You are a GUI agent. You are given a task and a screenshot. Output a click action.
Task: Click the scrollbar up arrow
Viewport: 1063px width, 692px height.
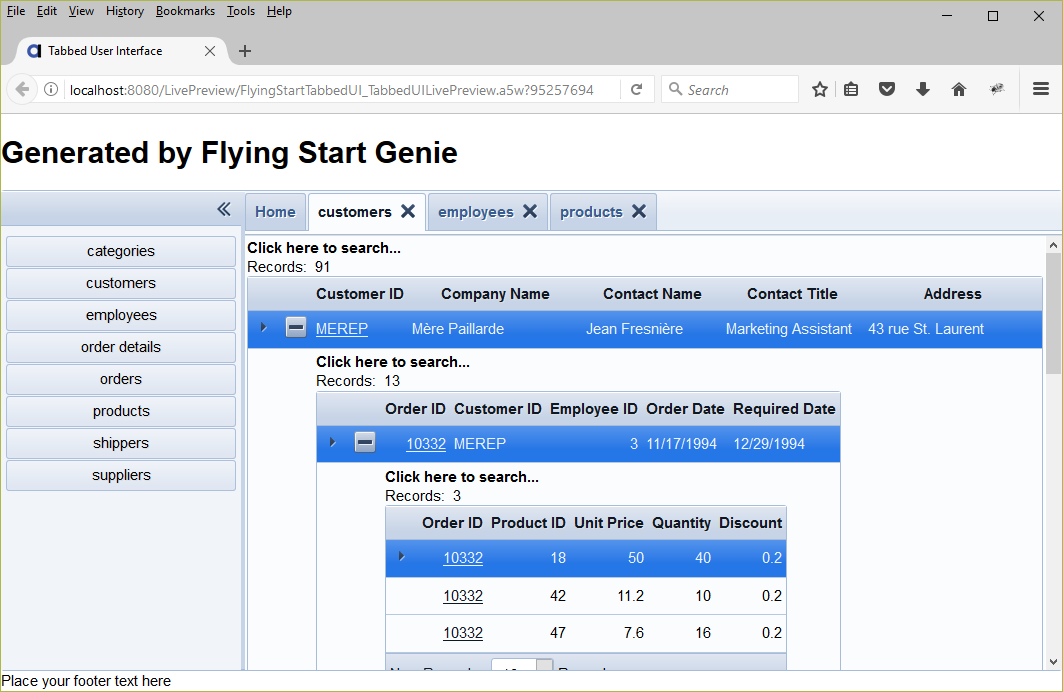pyautogui.click(x=1053, y=245)
